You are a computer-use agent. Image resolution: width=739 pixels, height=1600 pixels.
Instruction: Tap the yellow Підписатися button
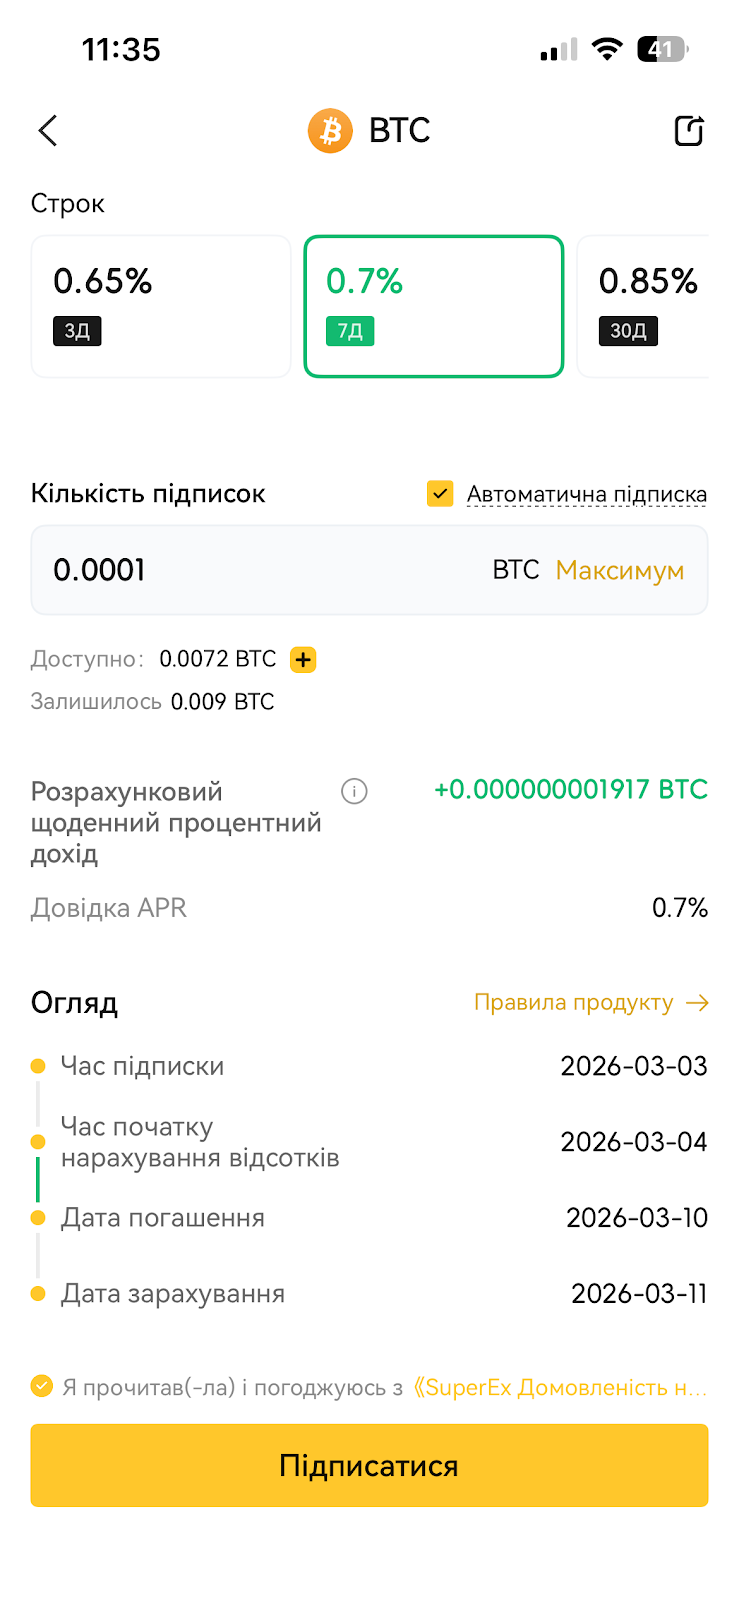pos(369,1466)
